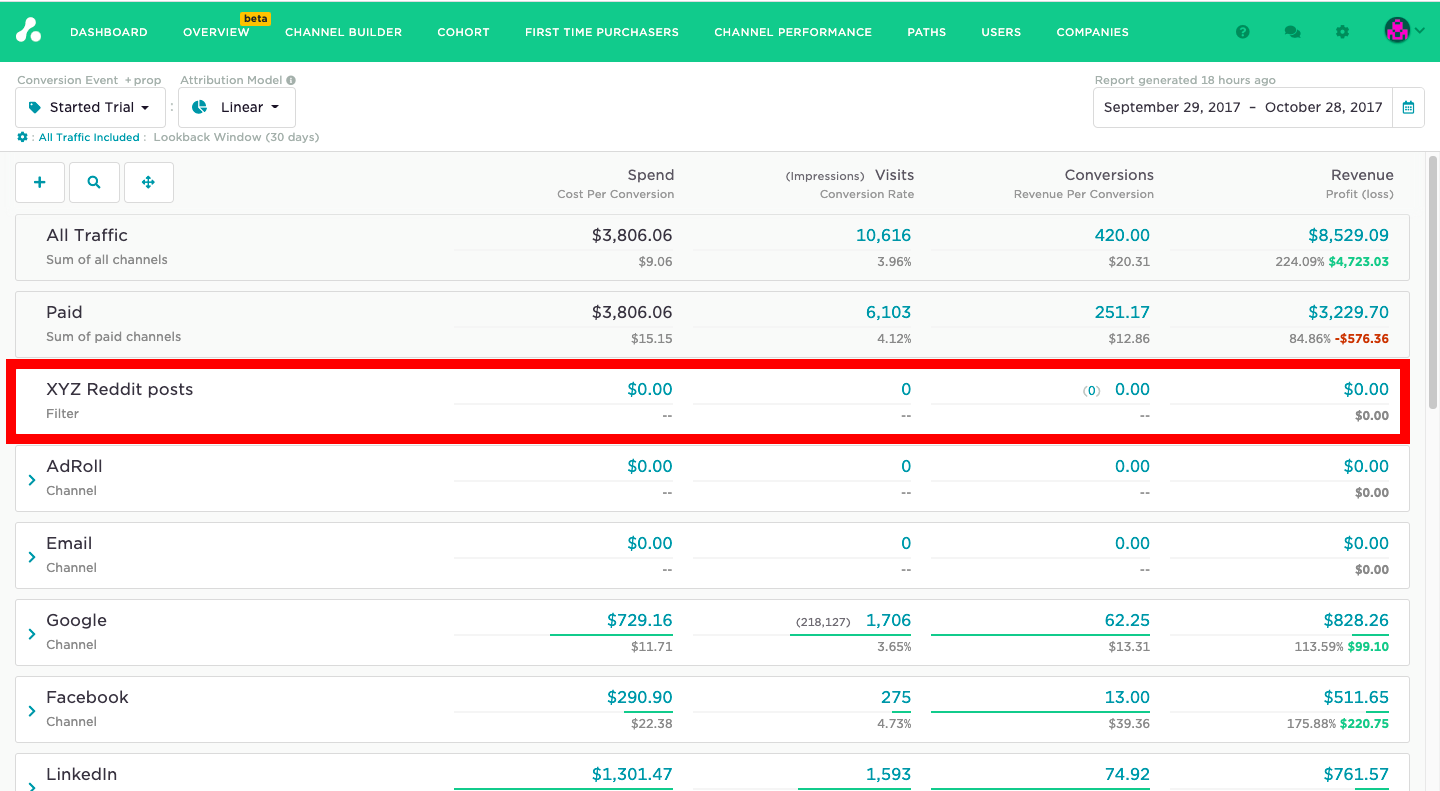Image resolution: width=1440 pixels, height=791 pixels.
Task: Click the All Traffic Included link
Action: (89, 137)
